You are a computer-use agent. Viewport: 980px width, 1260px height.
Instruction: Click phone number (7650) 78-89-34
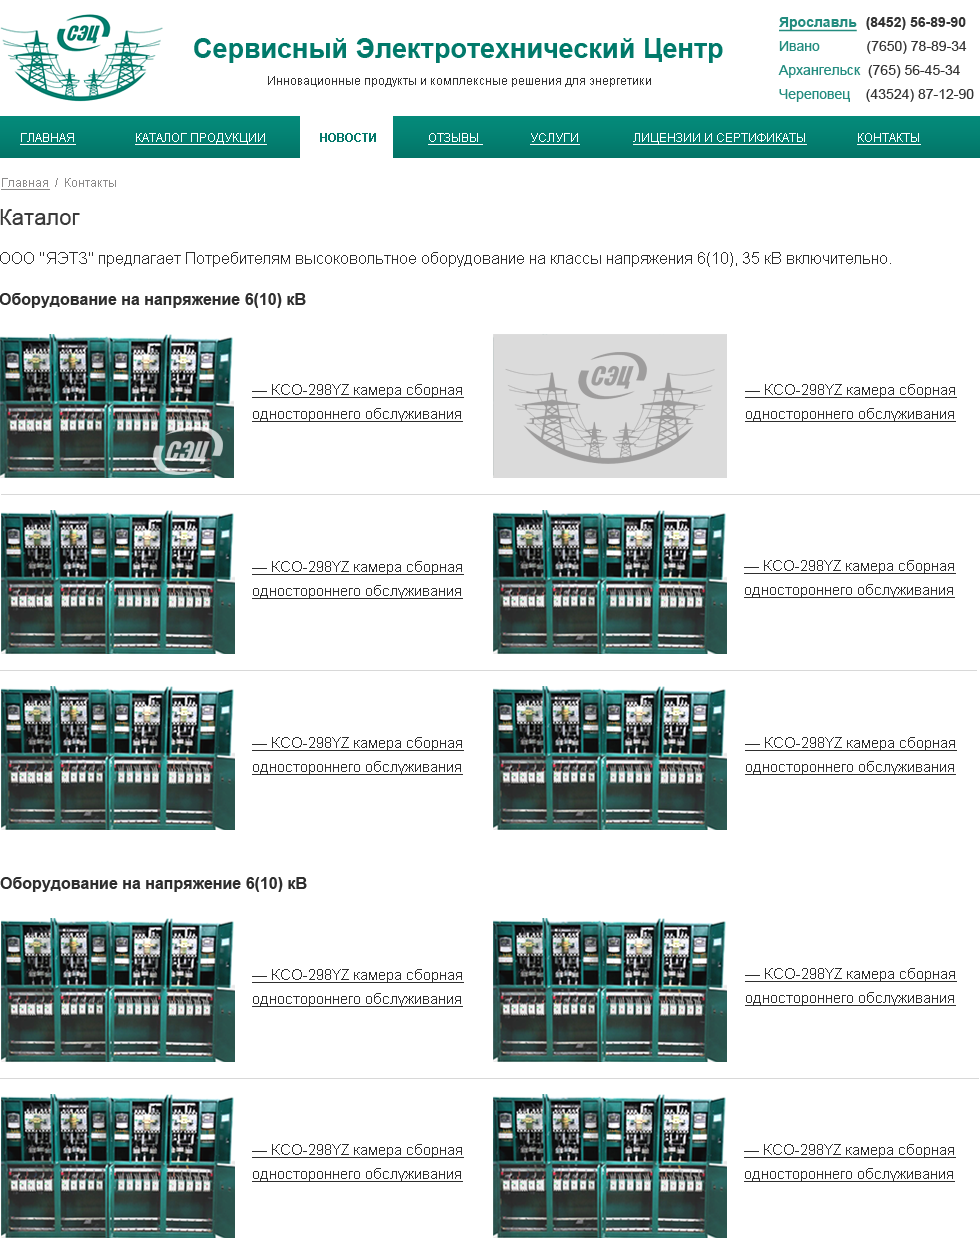[916, 46]
